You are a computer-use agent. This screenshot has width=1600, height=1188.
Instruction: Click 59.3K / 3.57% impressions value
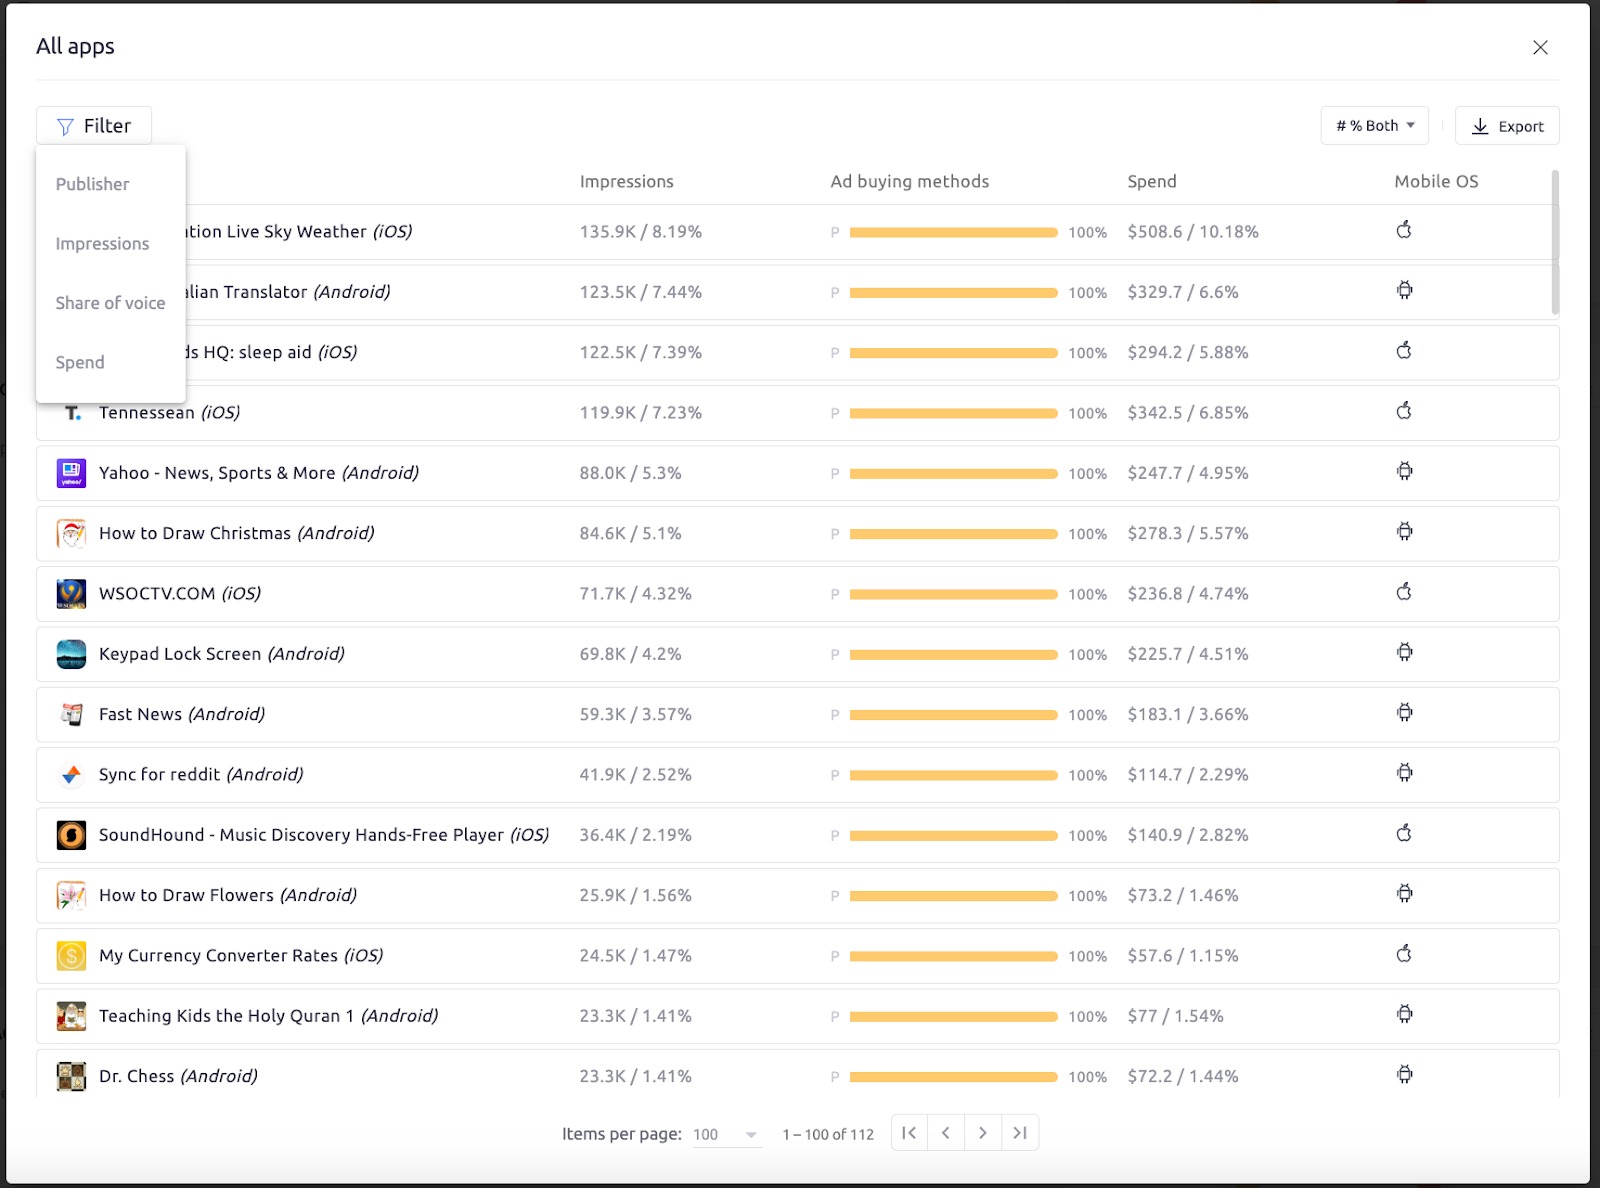click(x=636, y=715)
